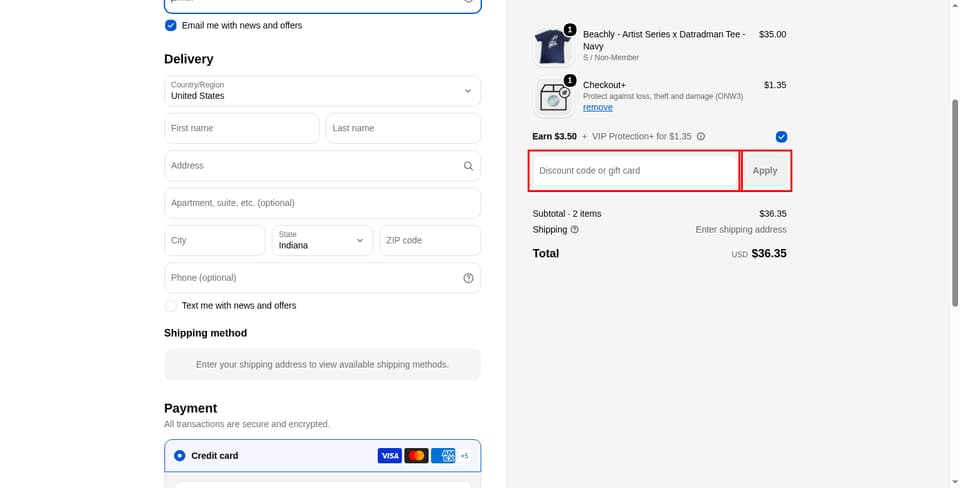Click the Payment heading
This screenshot has height=488, width=960.
tap(190, 408)
